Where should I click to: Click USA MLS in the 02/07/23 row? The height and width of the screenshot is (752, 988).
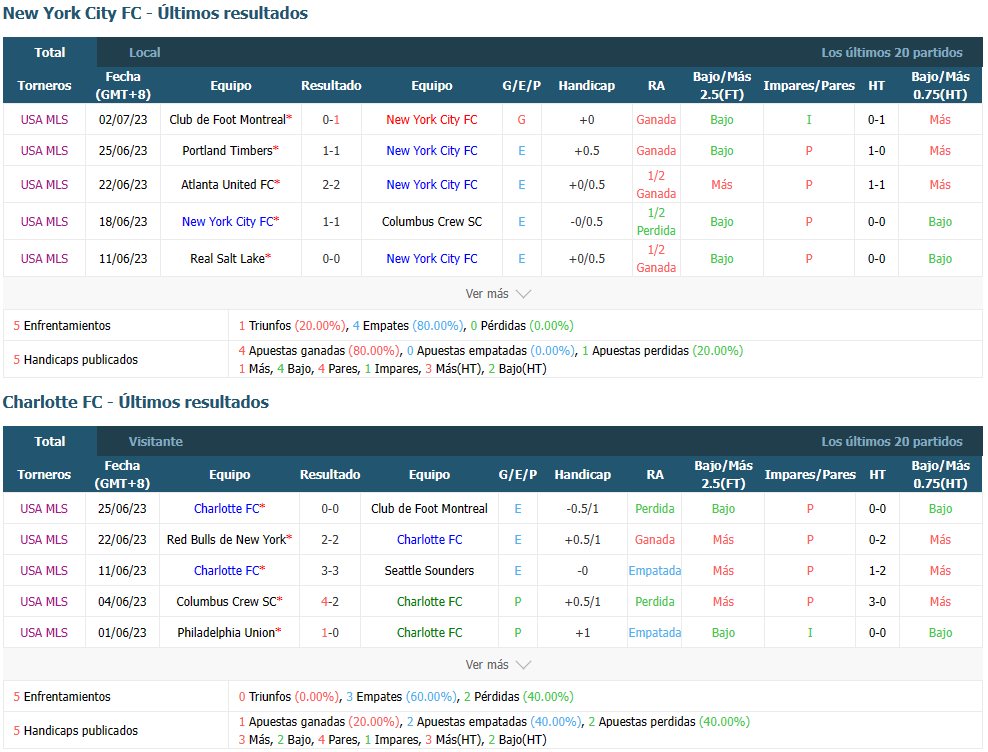point(44,120)
